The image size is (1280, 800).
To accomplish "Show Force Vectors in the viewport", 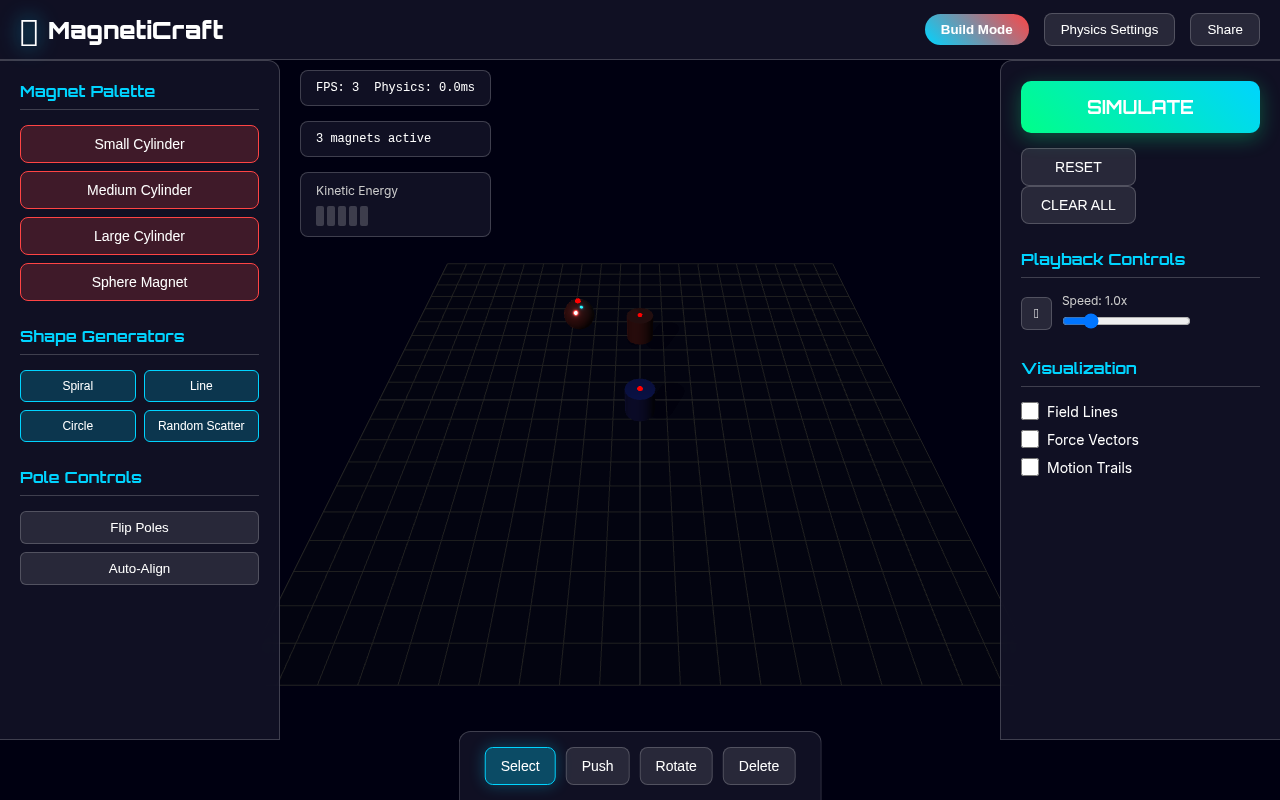I will [x=1030, y=439].
